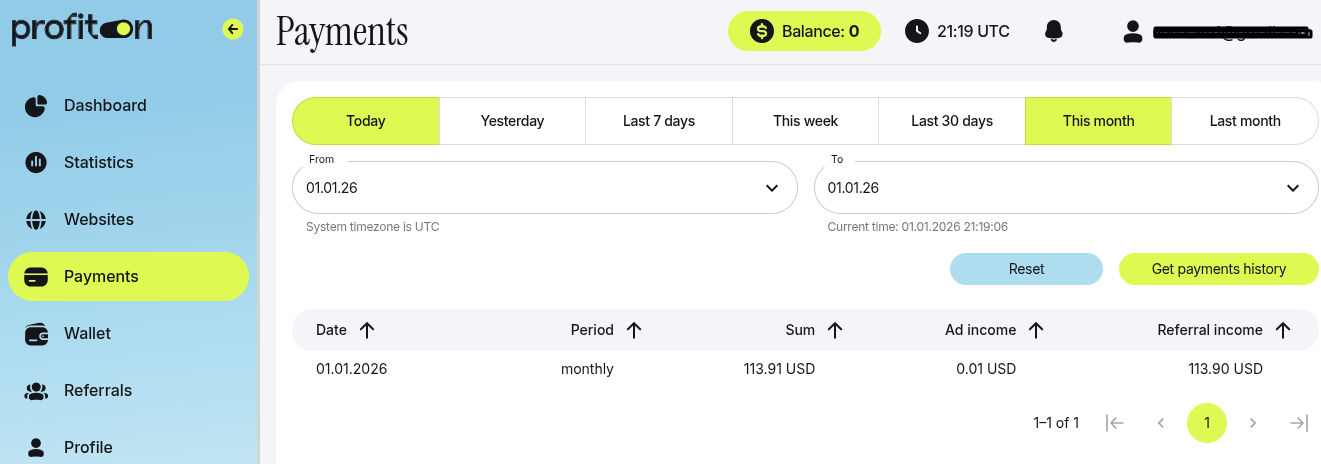Collapse sidebar with the arrow icon
1321x464 pixels.
[233, 30]
